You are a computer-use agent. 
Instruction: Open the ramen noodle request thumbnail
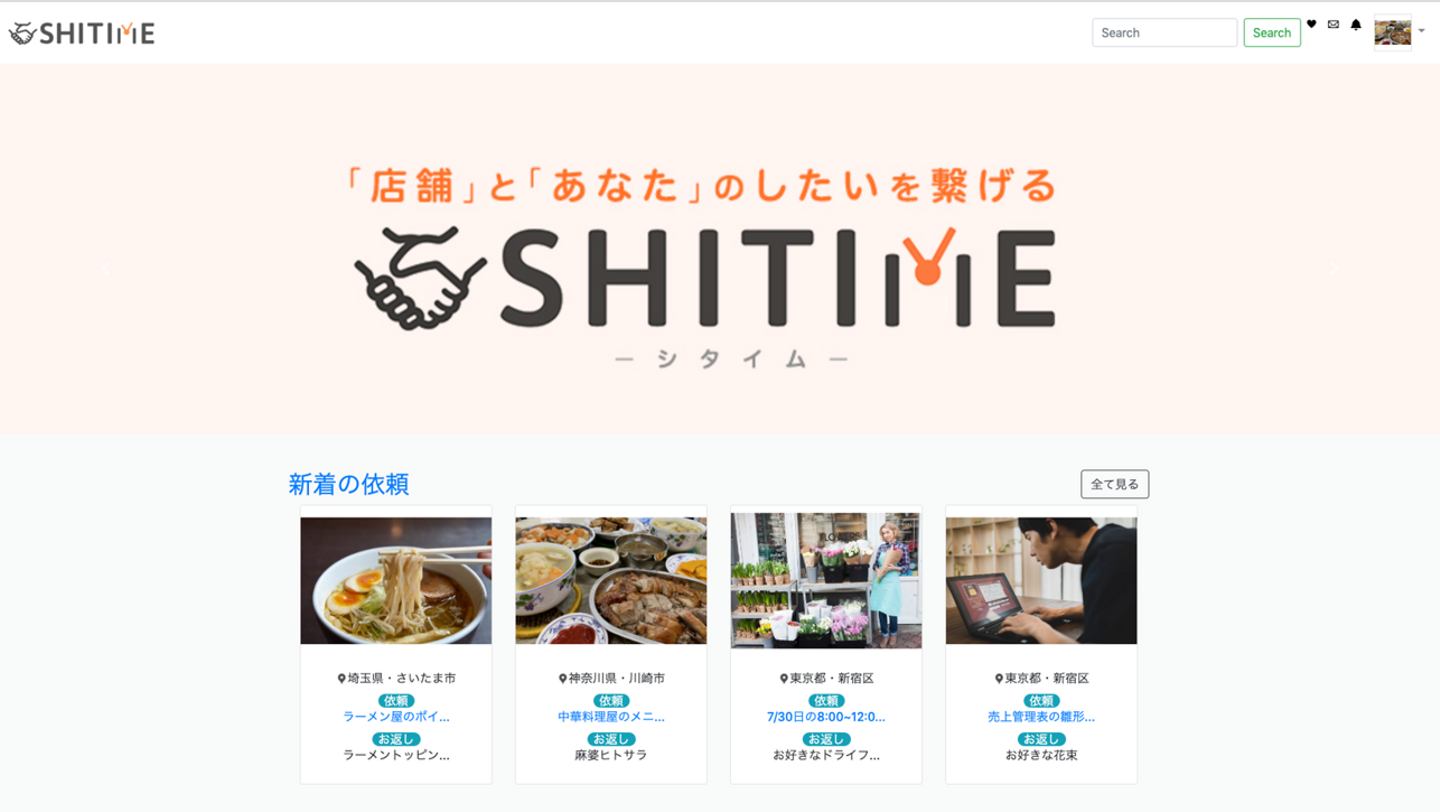click(396, 580)
